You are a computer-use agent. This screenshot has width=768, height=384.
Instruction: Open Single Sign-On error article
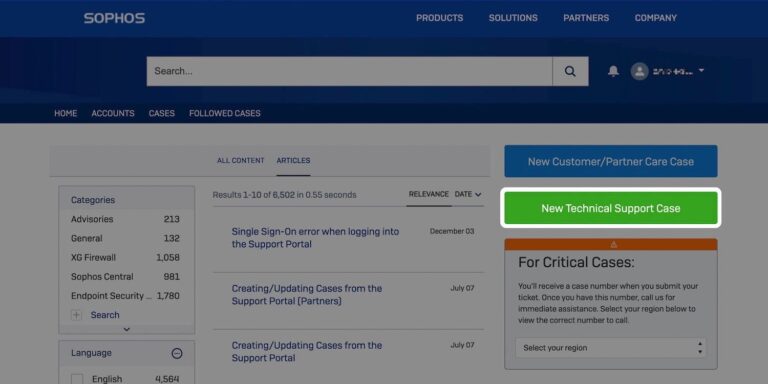tap(315, 238)
